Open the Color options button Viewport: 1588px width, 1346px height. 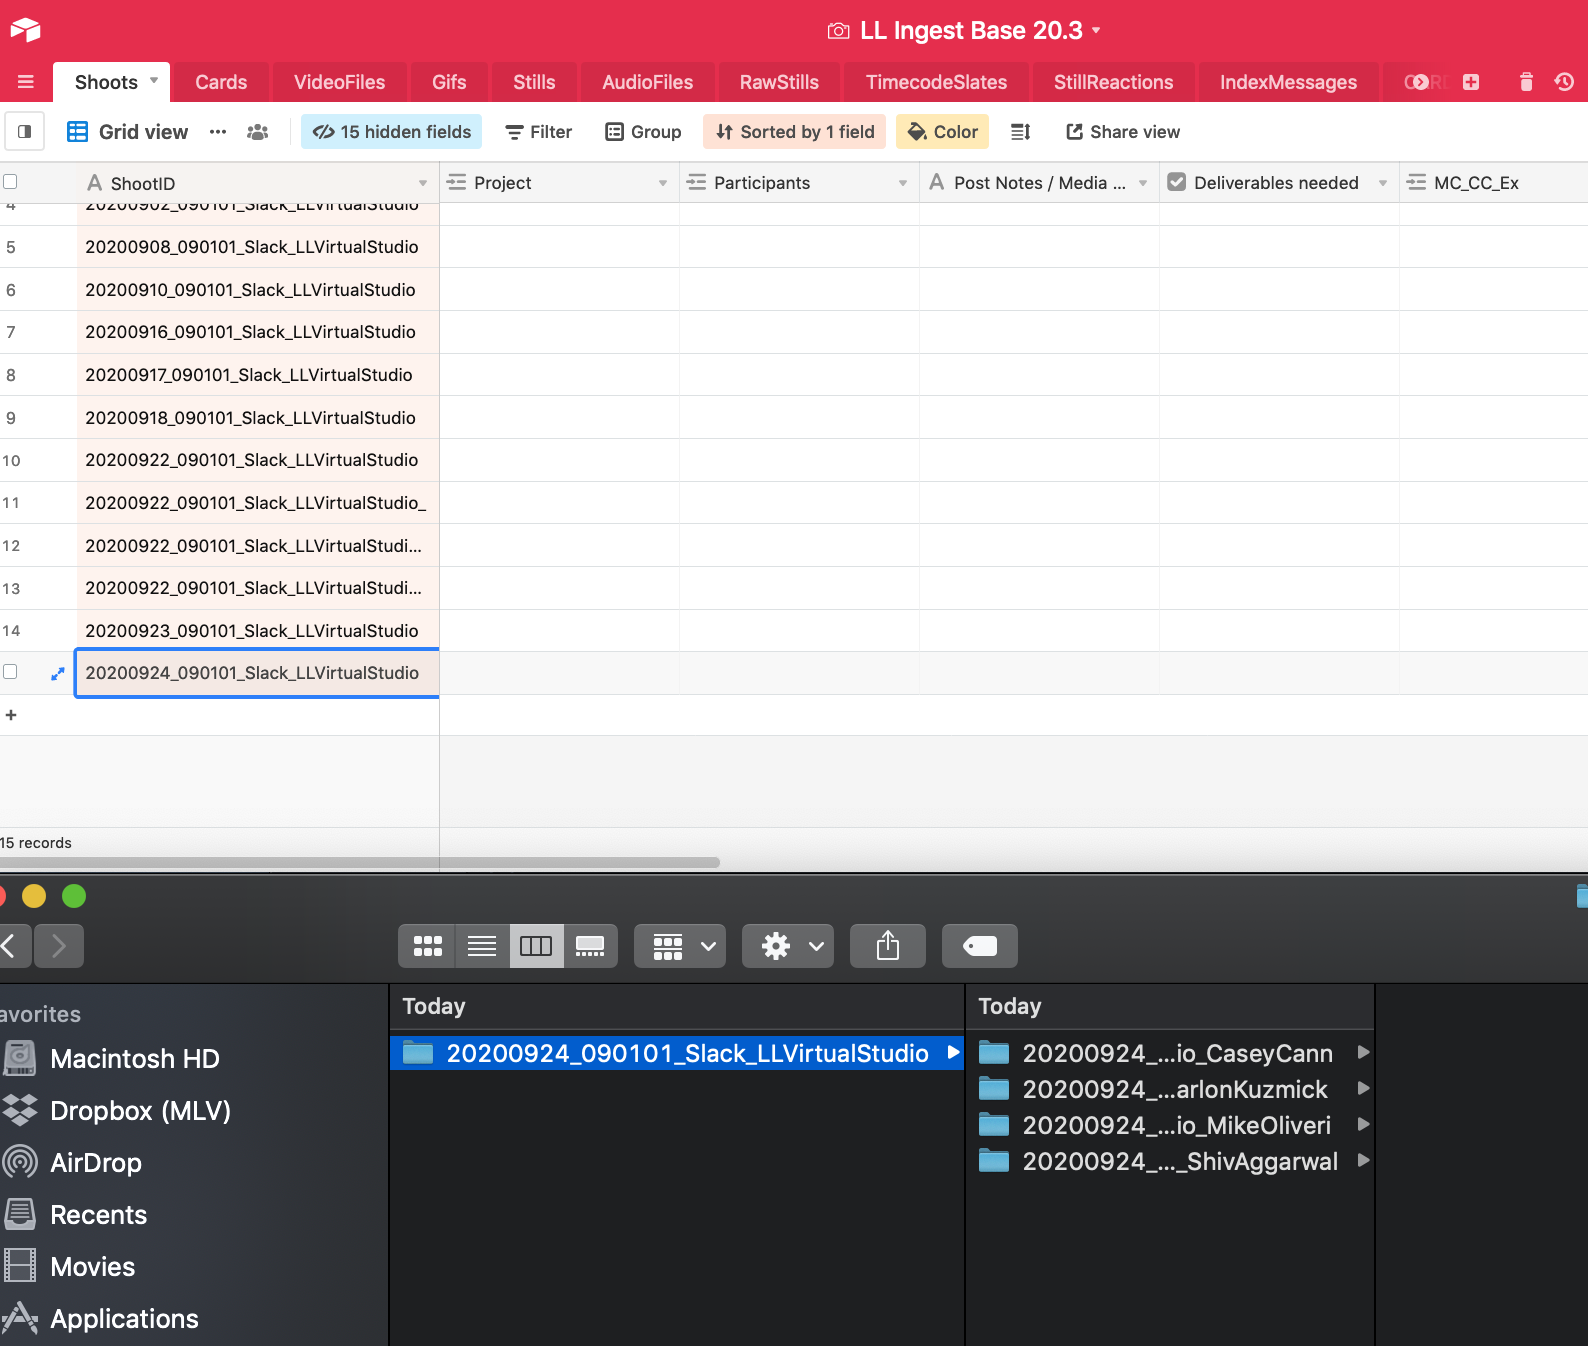click(942, 132)
